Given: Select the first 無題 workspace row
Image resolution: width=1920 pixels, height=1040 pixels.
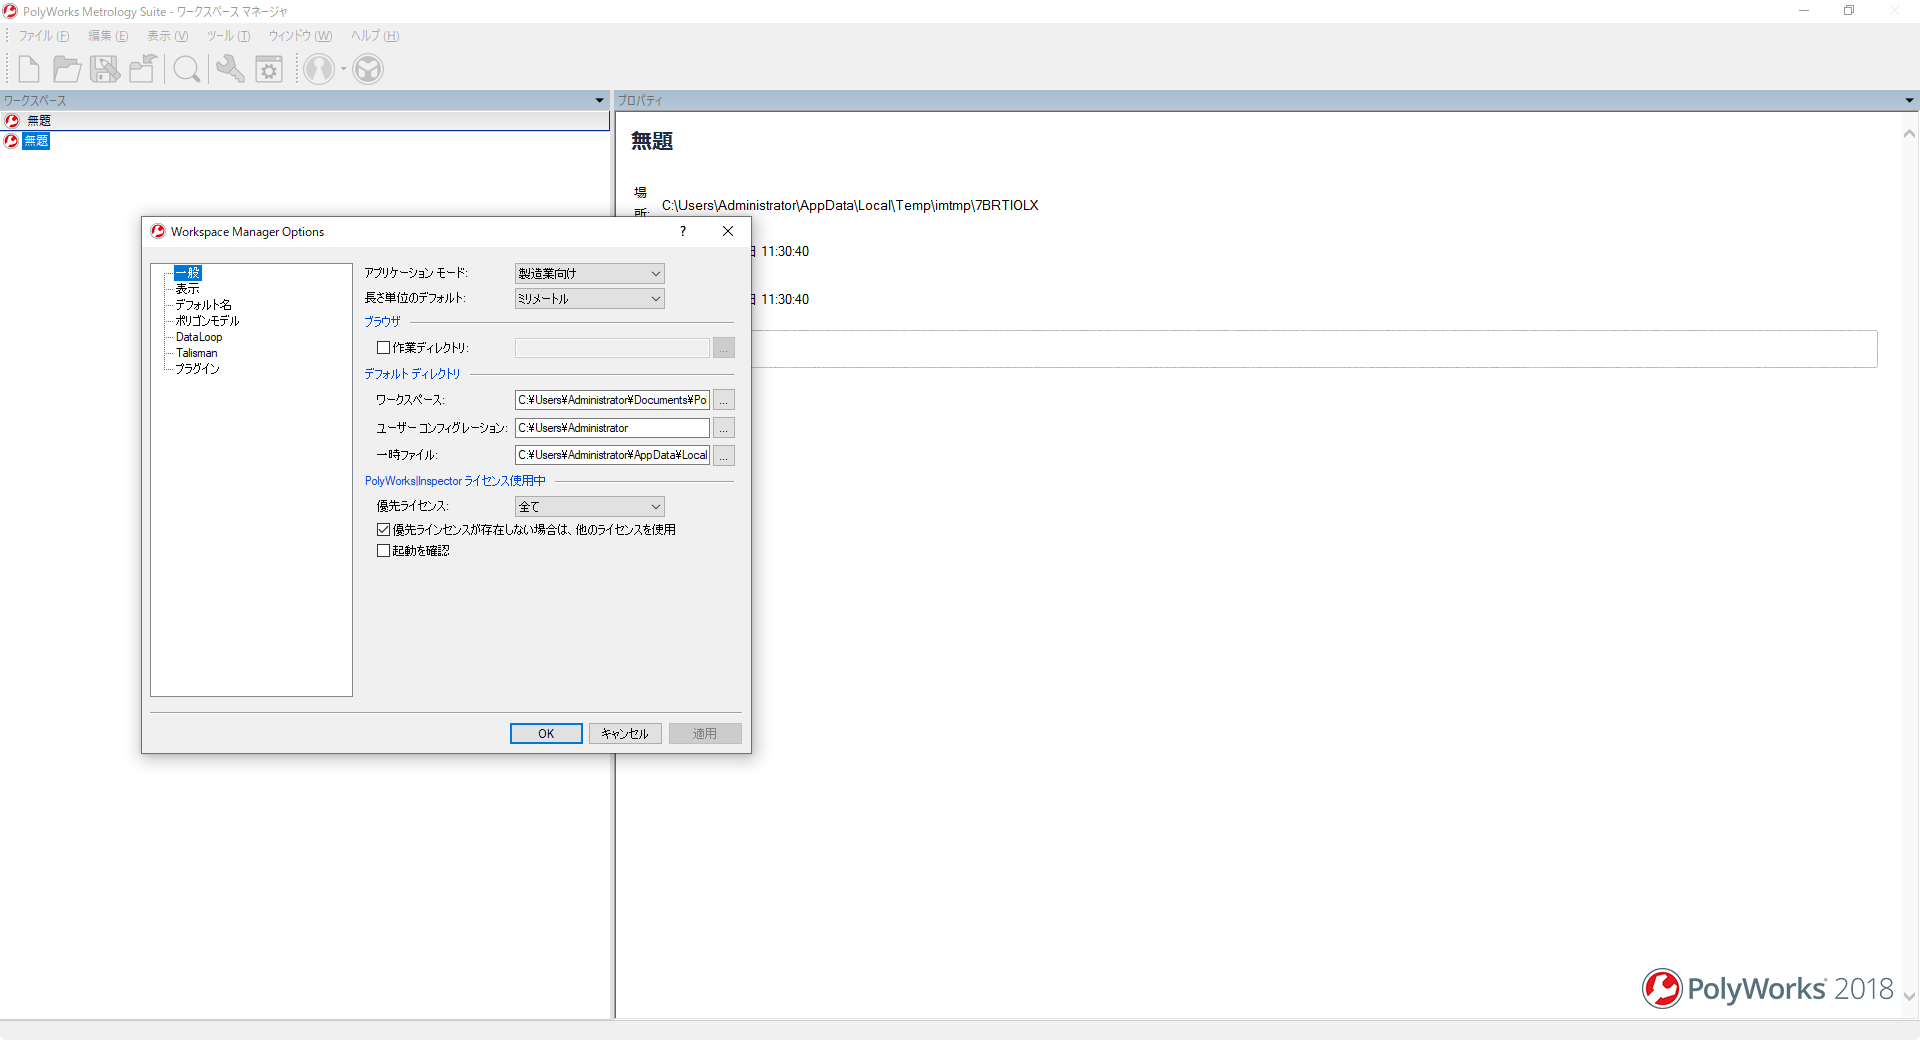Looking at the screenshot, I should (305, 120).
